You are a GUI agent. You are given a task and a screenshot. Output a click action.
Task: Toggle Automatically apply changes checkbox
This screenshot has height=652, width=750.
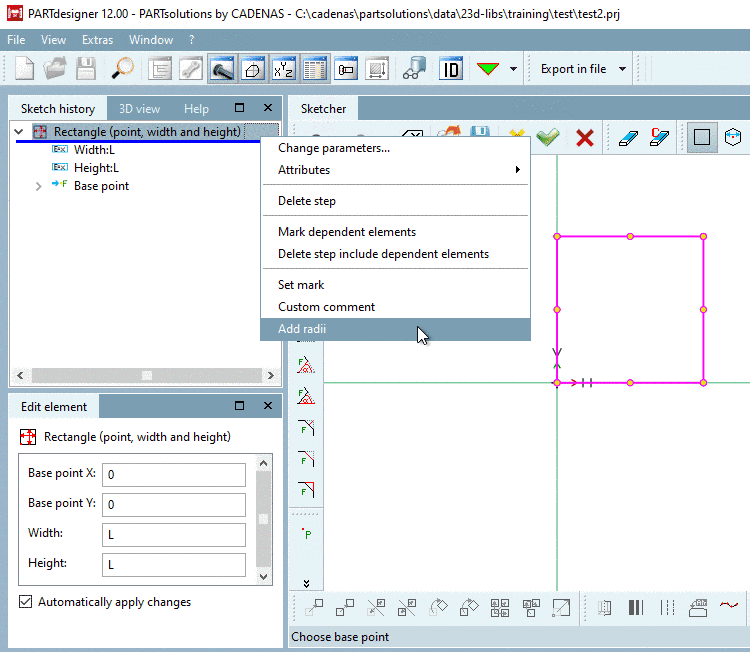point(25,602)
